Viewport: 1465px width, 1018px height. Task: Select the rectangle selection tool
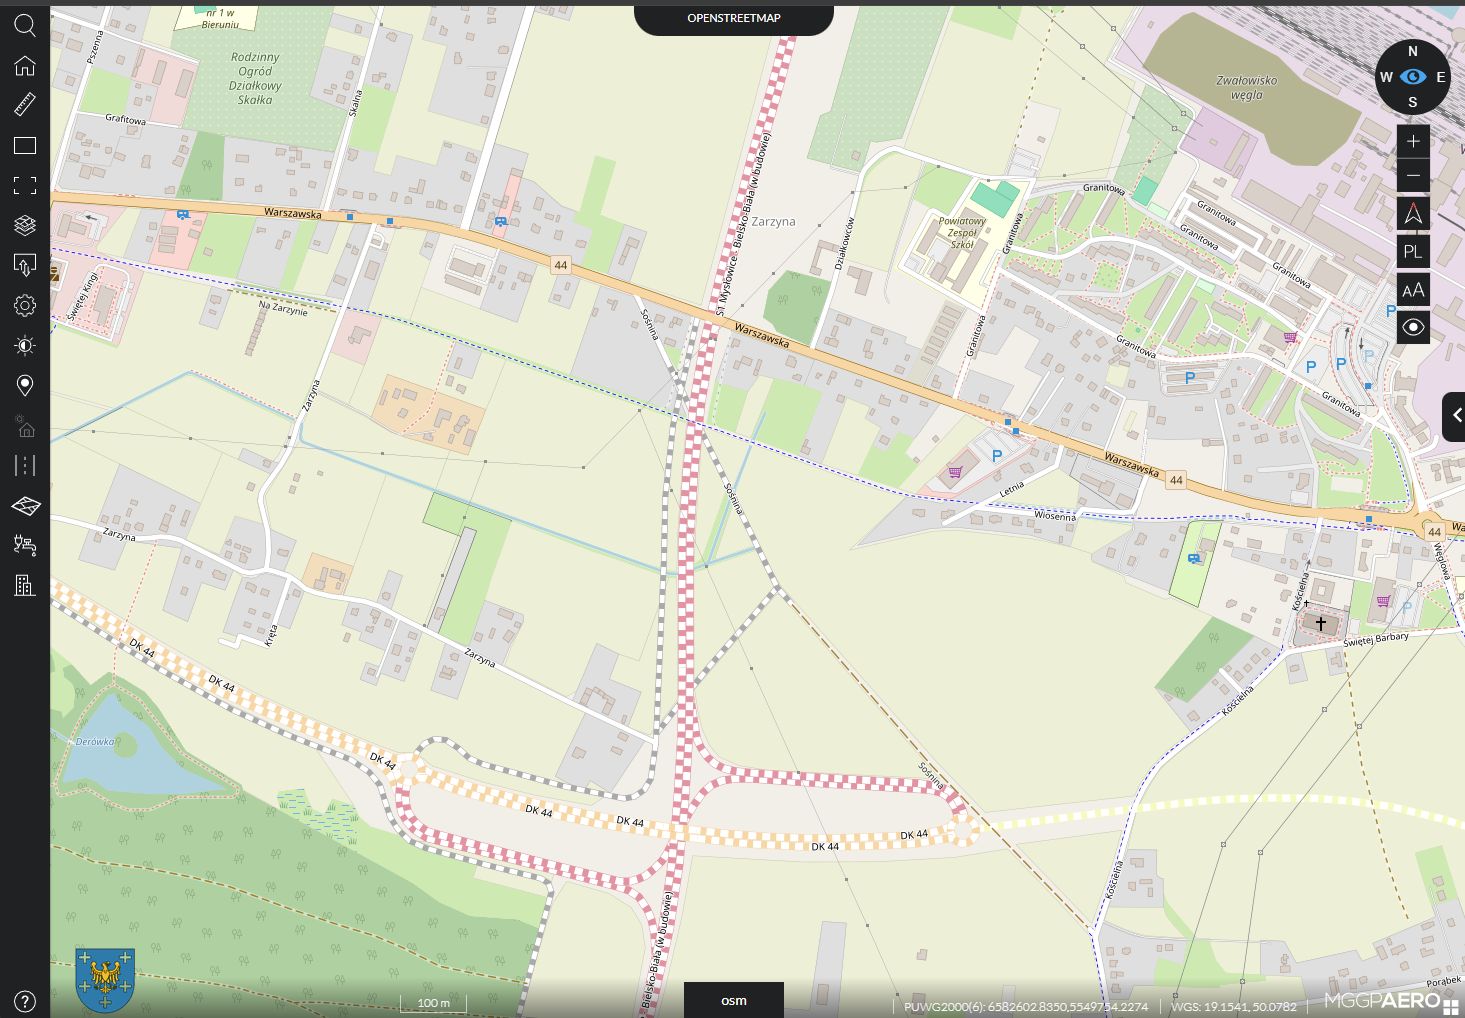click(25, 146)
